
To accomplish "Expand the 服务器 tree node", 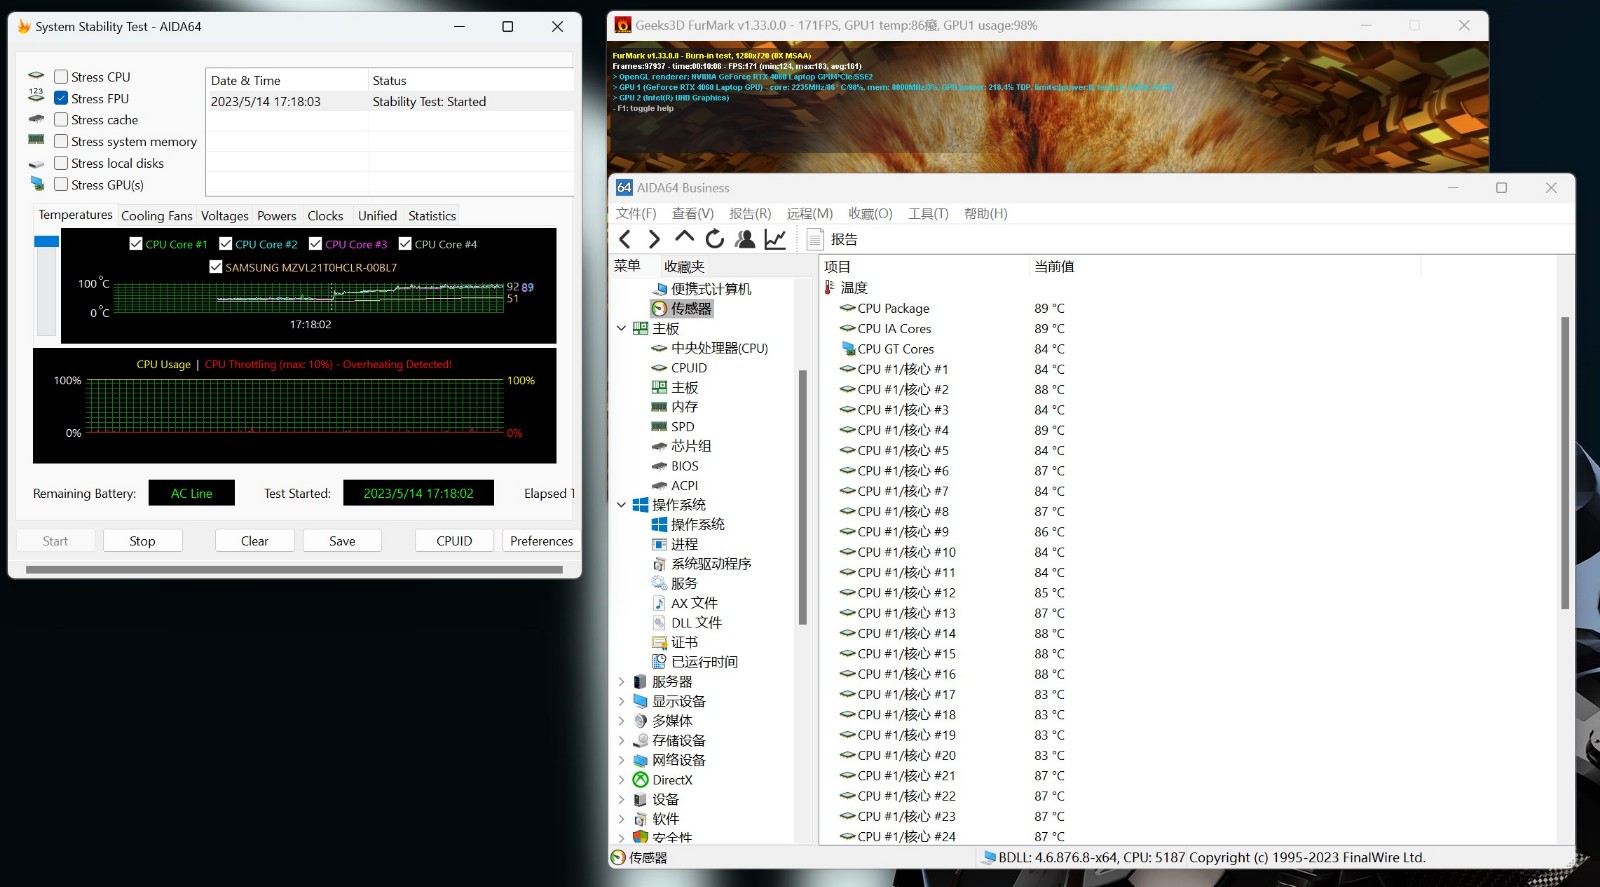I will coord(621,682).
